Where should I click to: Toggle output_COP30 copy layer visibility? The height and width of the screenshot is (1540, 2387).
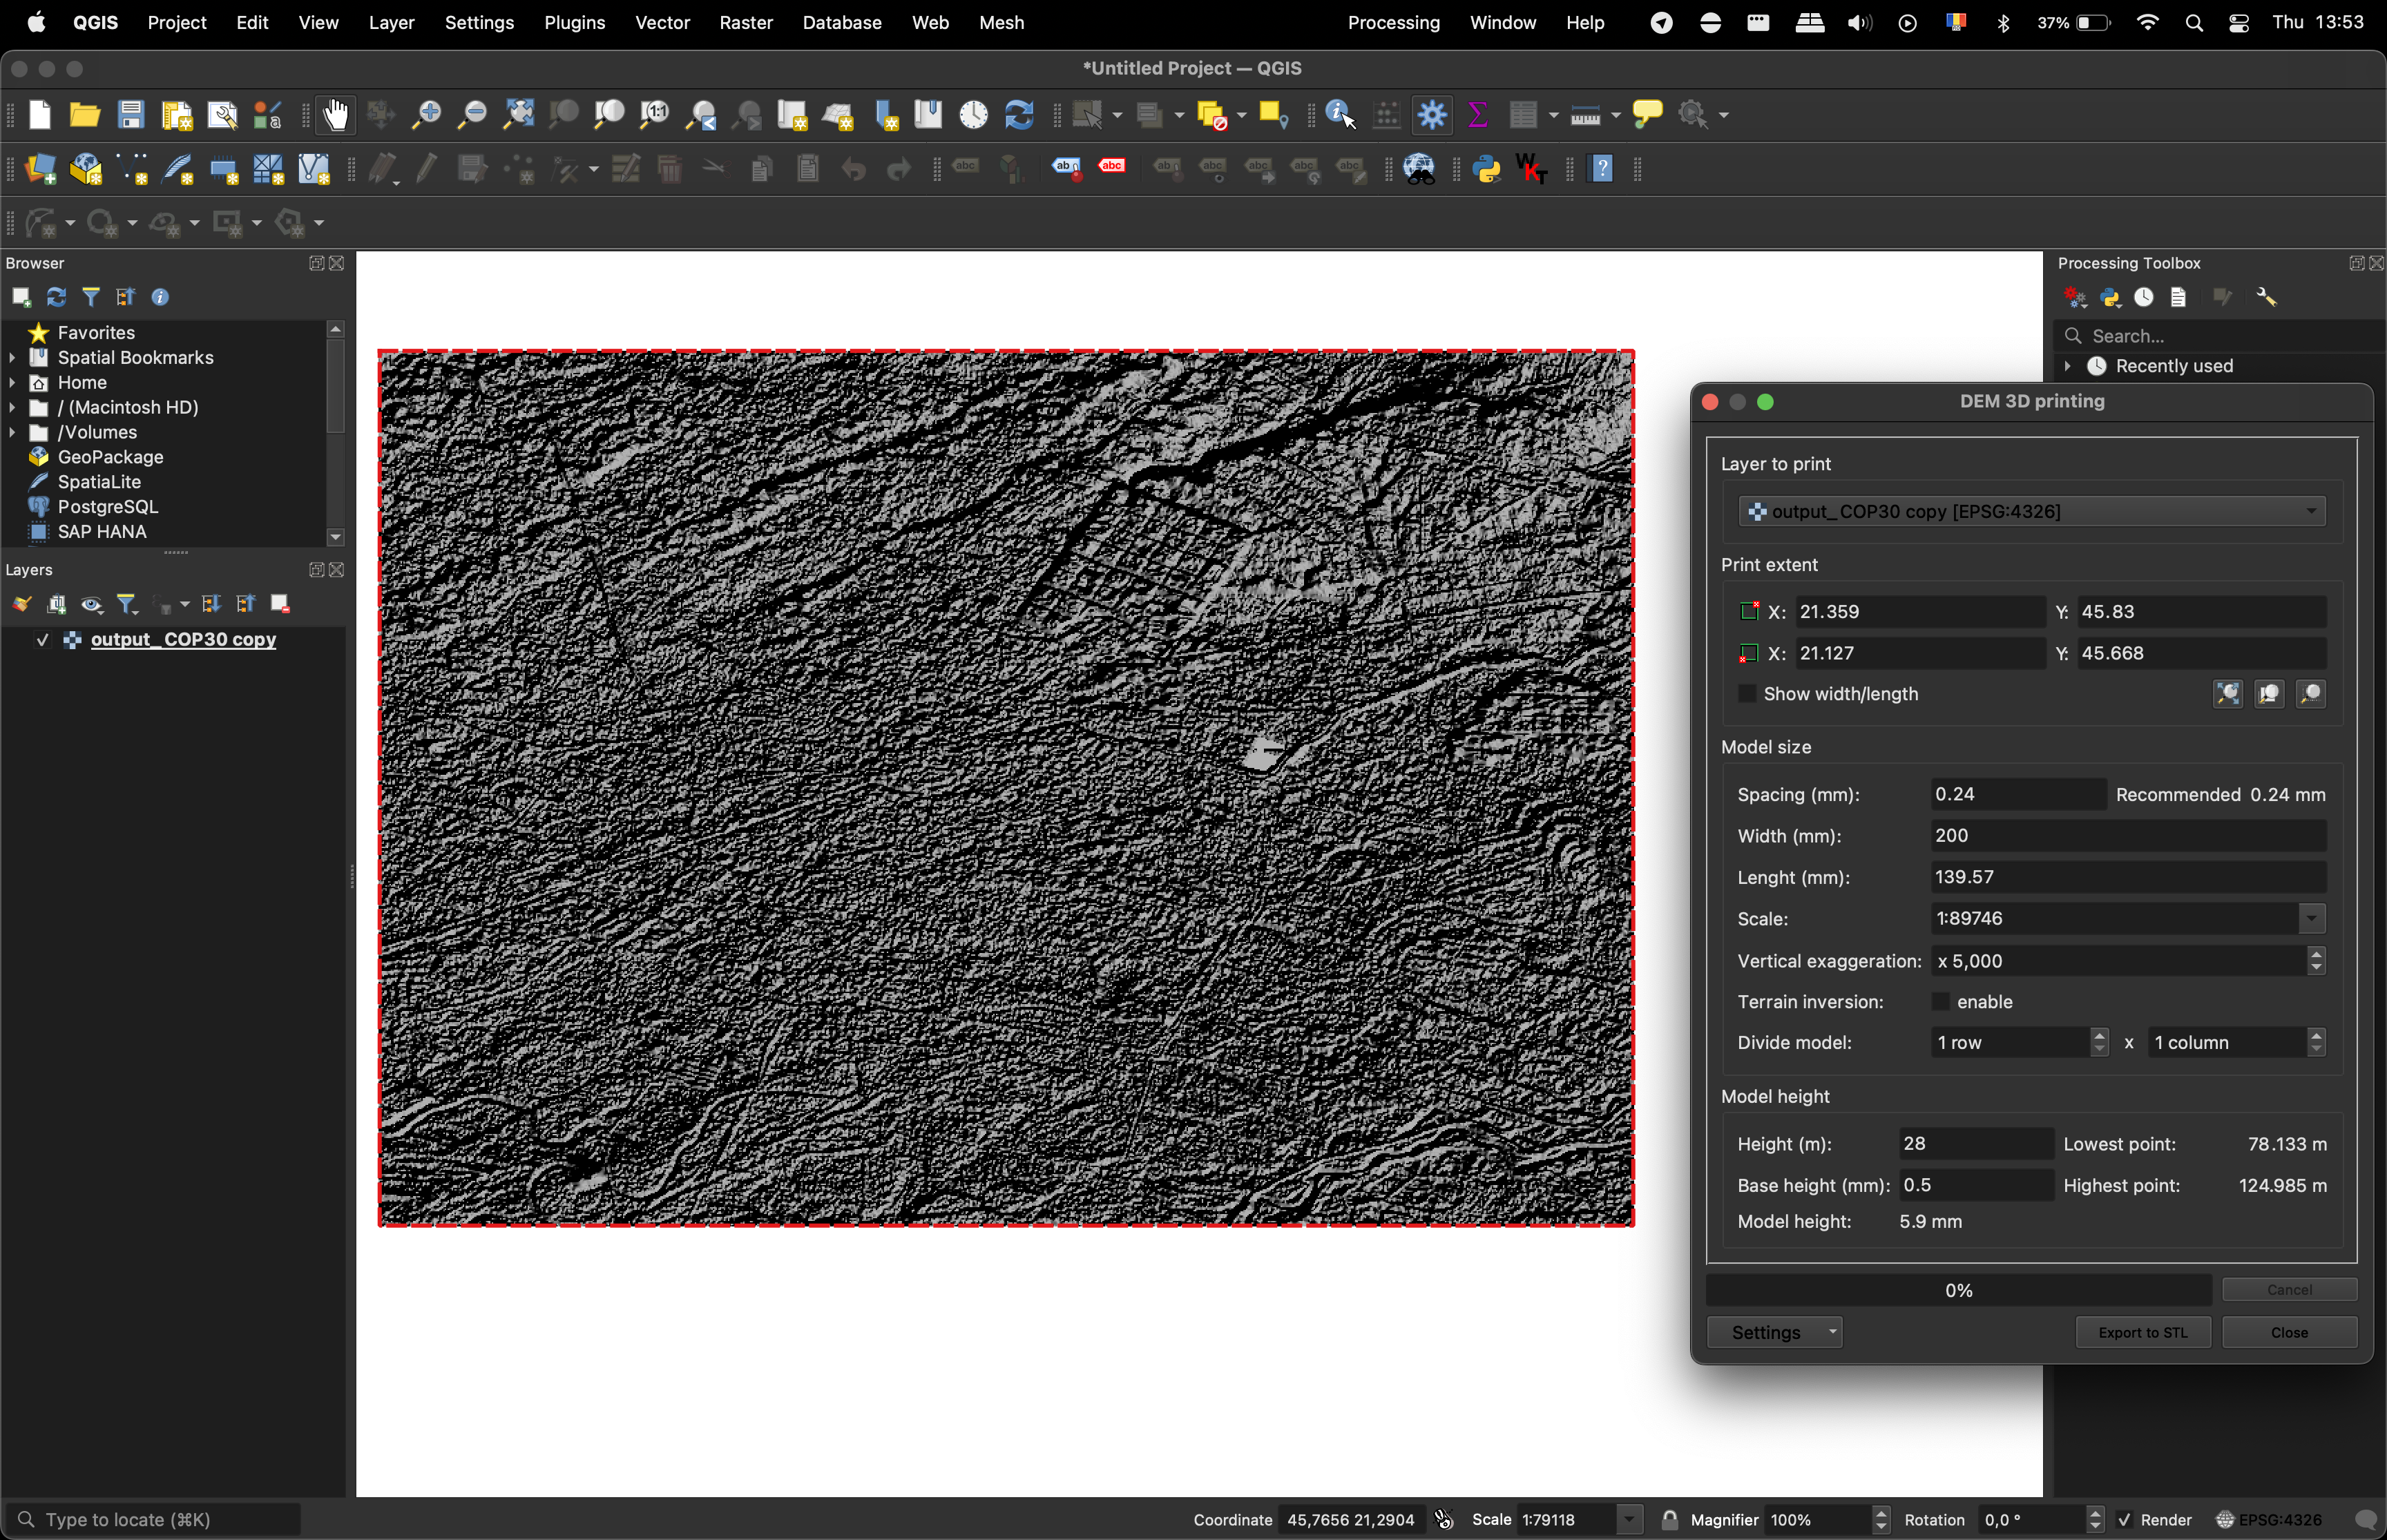click(x=42, y=640)
